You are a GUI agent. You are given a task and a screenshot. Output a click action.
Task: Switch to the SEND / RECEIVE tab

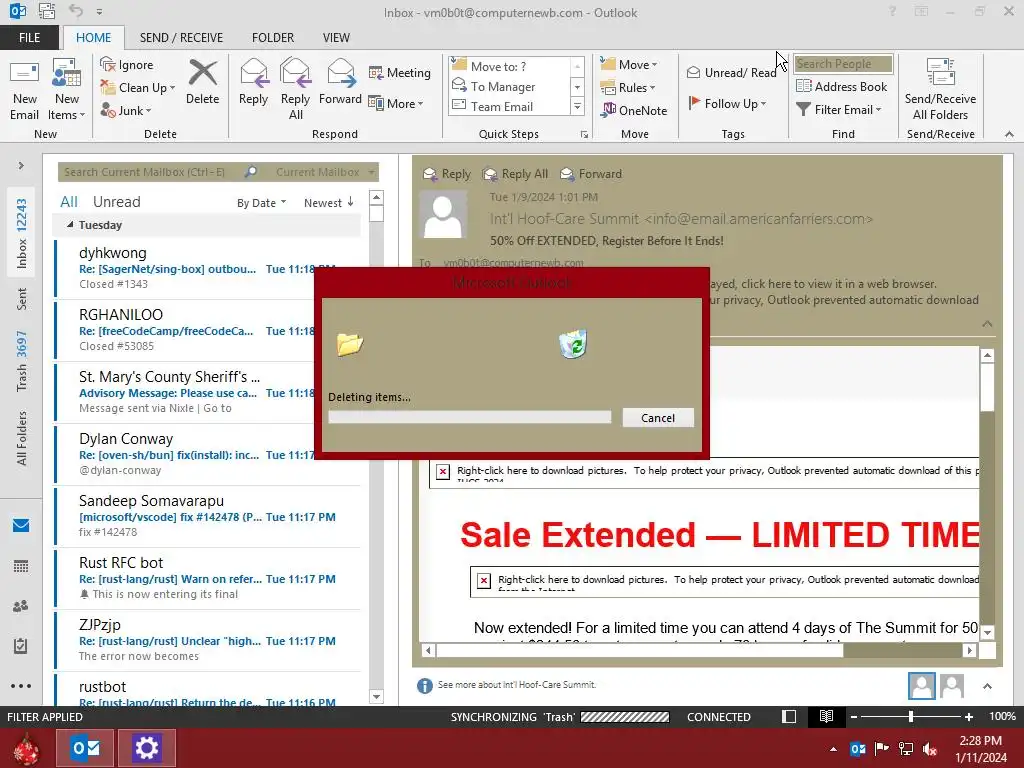[182, 37]
